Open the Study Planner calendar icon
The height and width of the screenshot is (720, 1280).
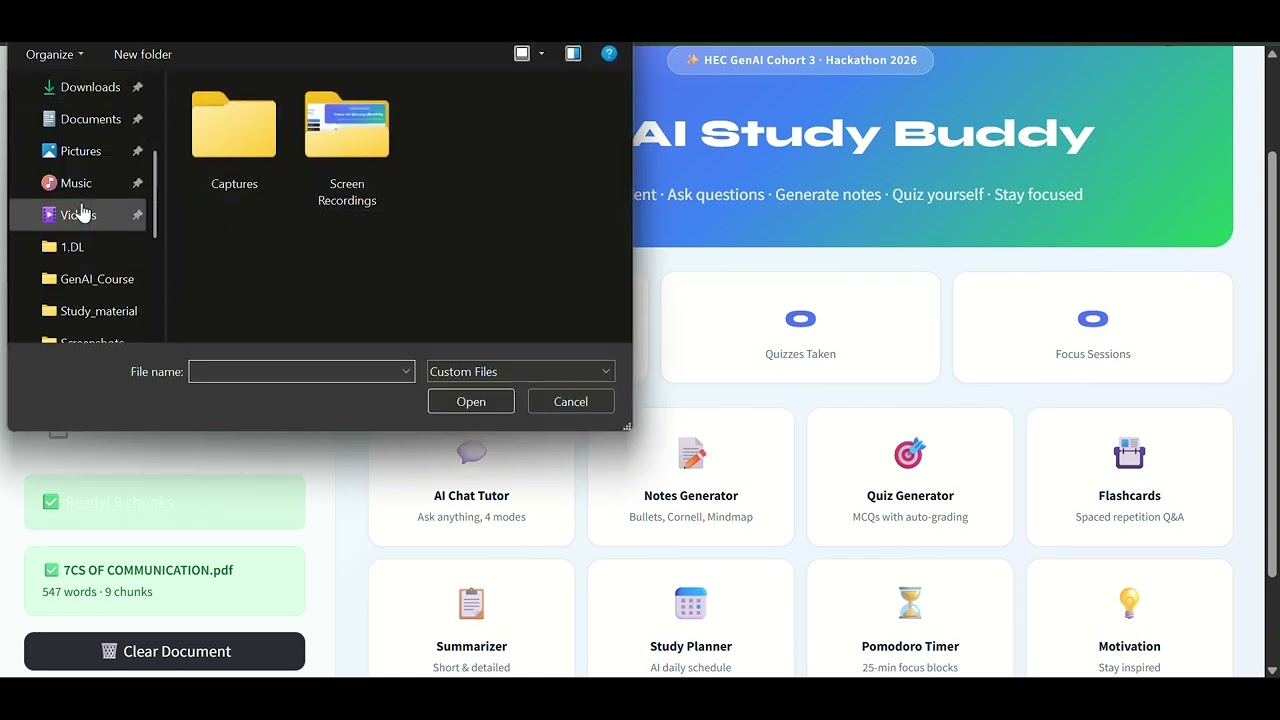[691, 603]
